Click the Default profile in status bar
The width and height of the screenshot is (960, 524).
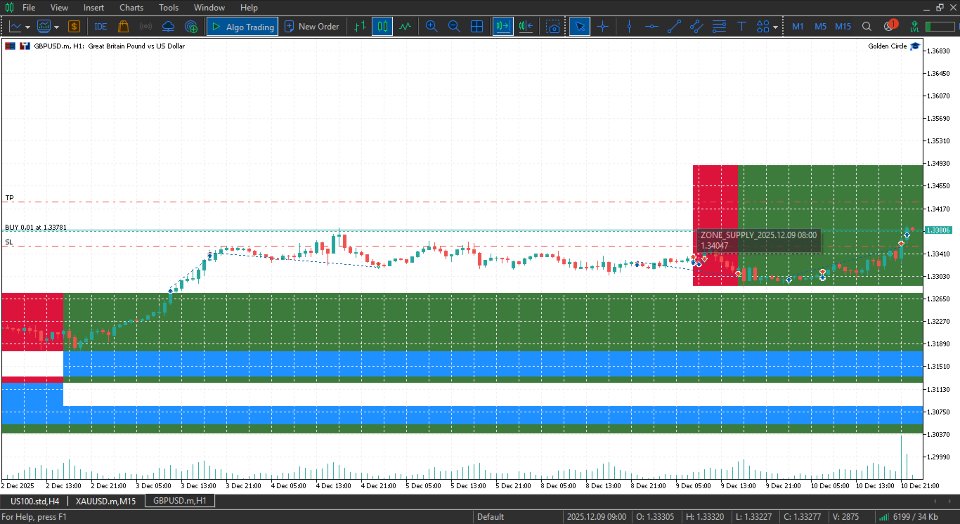[x=490, y=517]
